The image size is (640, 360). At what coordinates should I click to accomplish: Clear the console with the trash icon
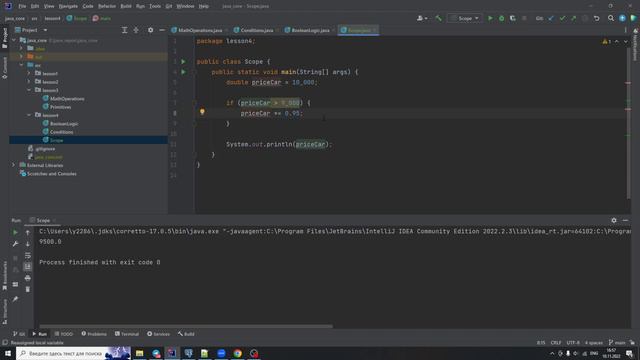[27, 289]
